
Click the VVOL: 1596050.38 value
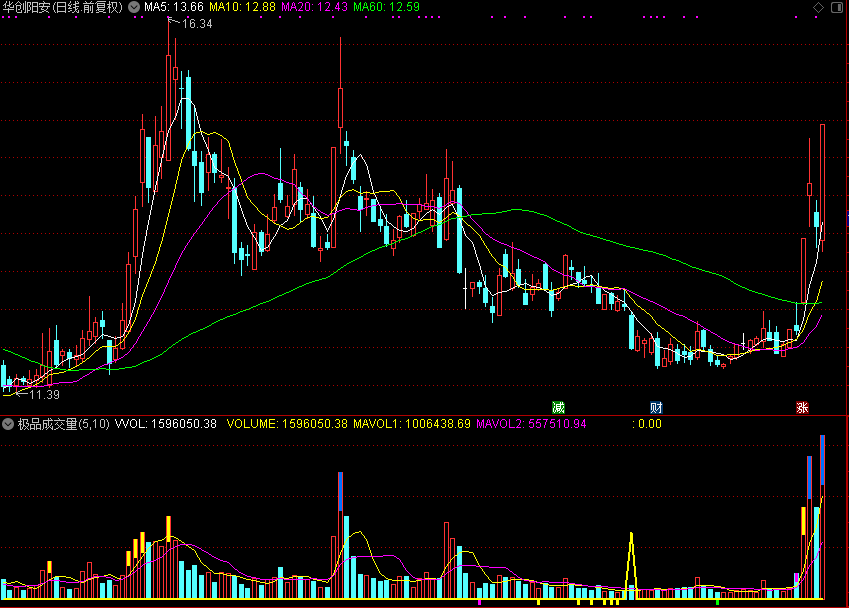pyautogui.click(x=166, y=424)
